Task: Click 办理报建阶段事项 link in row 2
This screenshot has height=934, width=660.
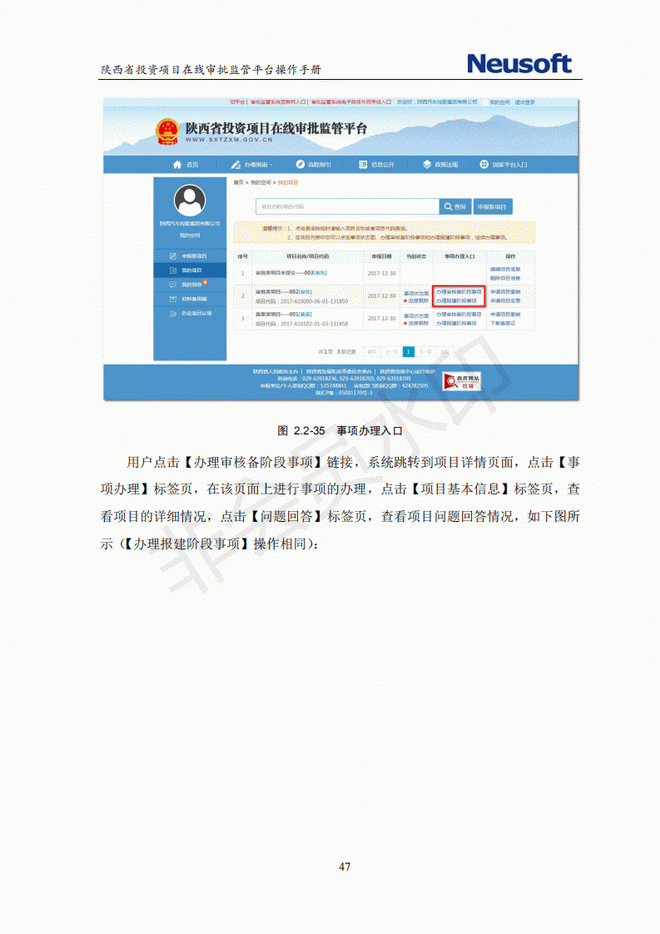Action: click(x=456, y=300)
